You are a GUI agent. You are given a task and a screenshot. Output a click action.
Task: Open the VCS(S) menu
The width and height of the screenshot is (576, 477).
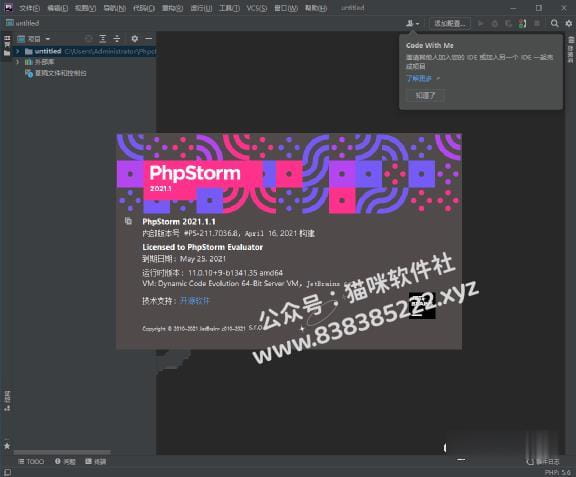(256, 8)
